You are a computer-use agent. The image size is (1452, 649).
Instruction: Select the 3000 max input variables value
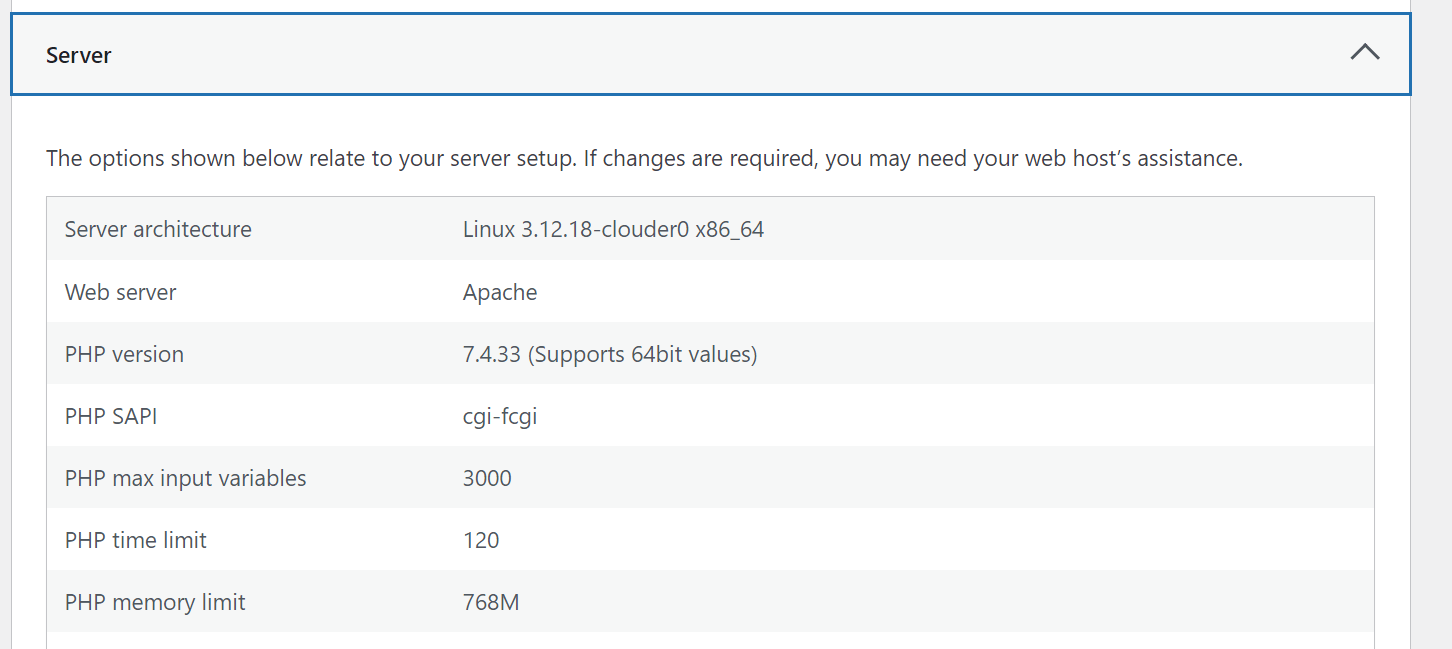coord(487,478)
